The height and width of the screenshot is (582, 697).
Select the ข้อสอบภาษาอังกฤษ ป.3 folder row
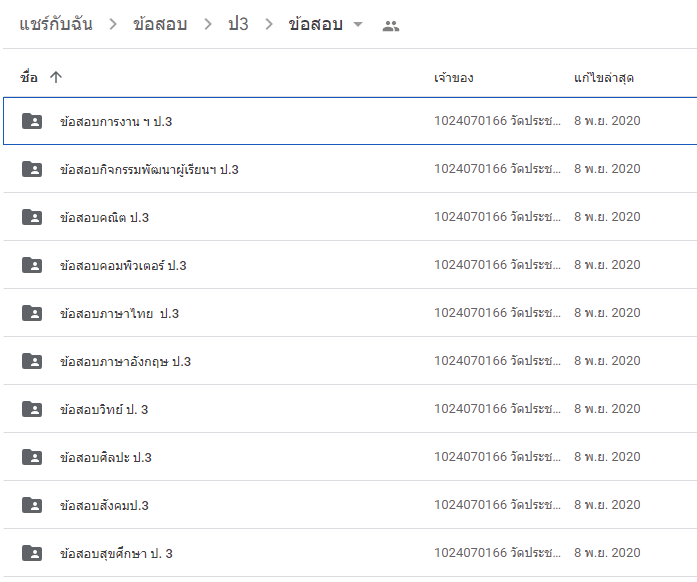[x=350, y=361]
